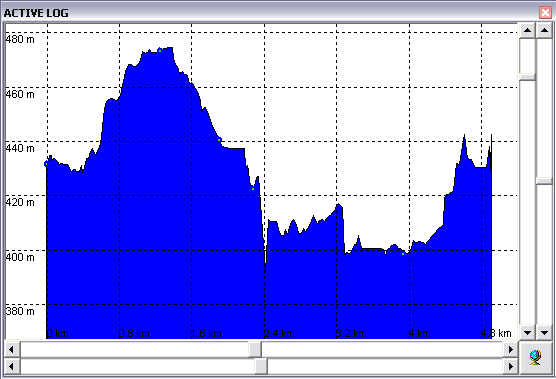This screenshot has width=556, height=379.
Task: Select the waypoint marker at track start
Action: [x=46, y=163]
